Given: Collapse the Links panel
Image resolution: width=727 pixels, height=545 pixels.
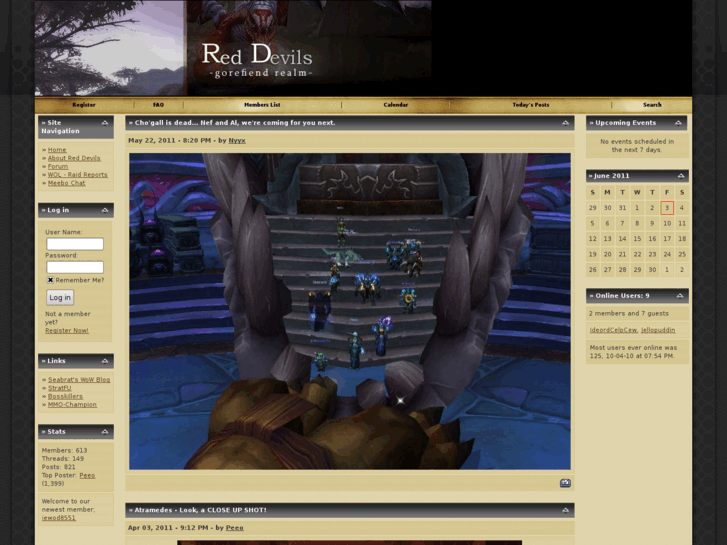Looking at the screenshot, I should tap(105, 361).
